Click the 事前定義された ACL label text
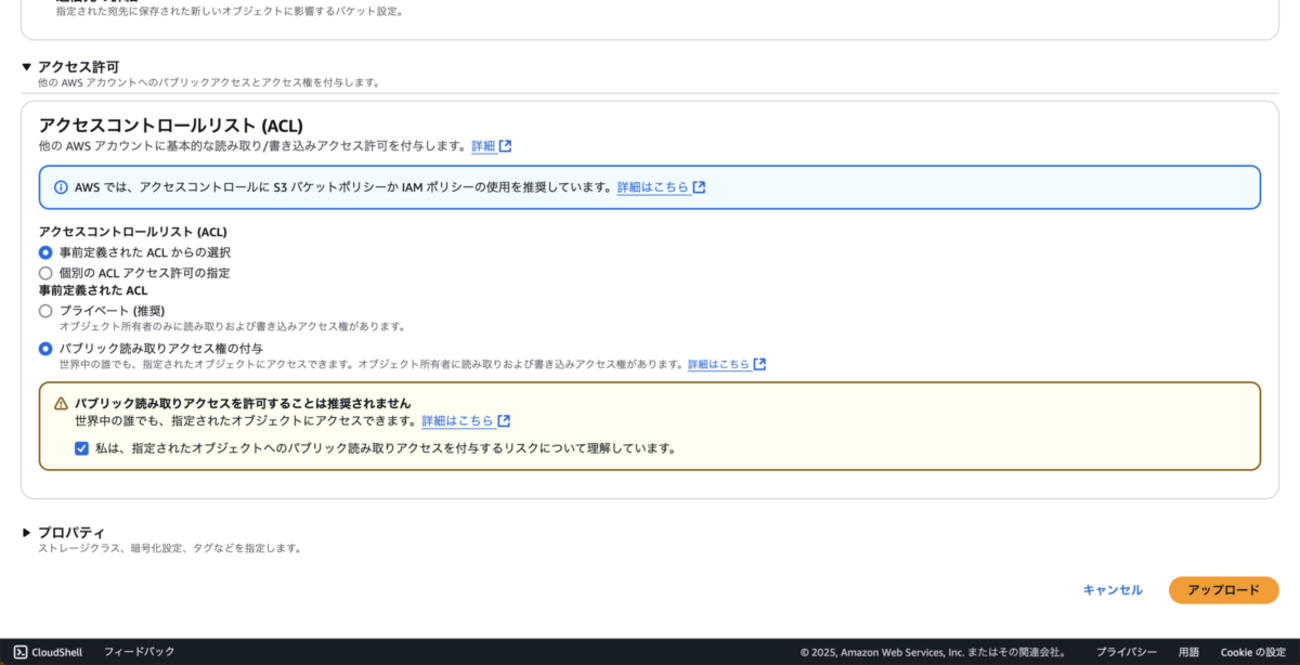Viewport: 1300px width, 665px height. pyautogui.click(x=93, y=290)
